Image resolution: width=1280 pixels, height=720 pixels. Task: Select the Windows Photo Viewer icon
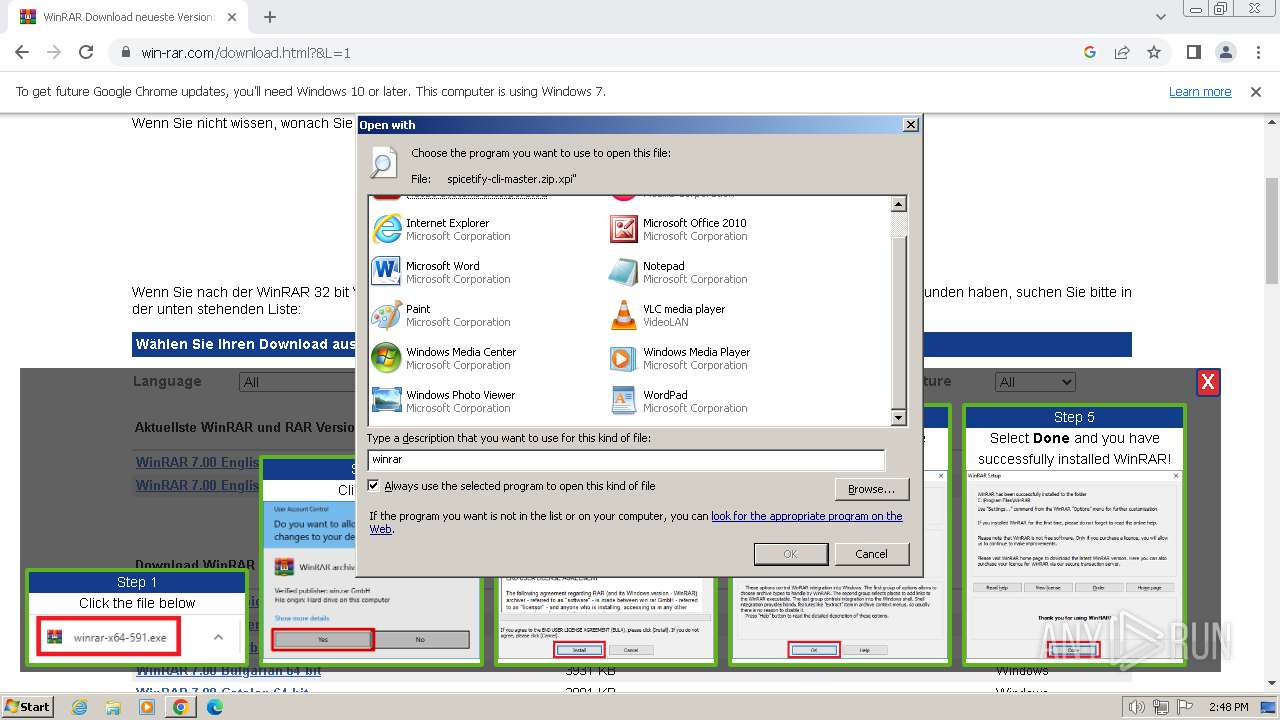point(386,401)
